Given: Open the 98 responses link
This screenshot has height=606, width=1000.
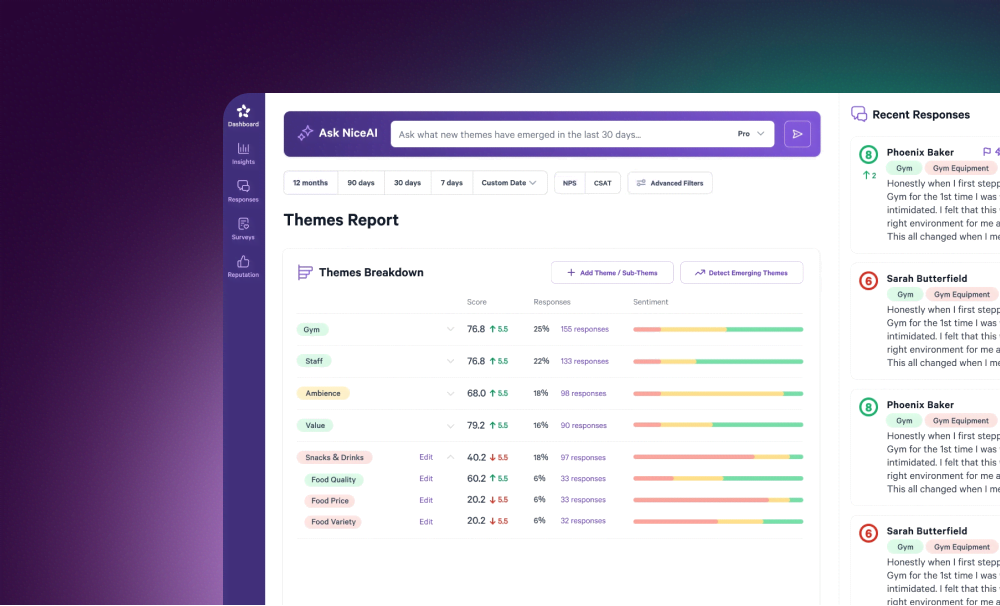Looking at the screenshot, I should 584,393.
